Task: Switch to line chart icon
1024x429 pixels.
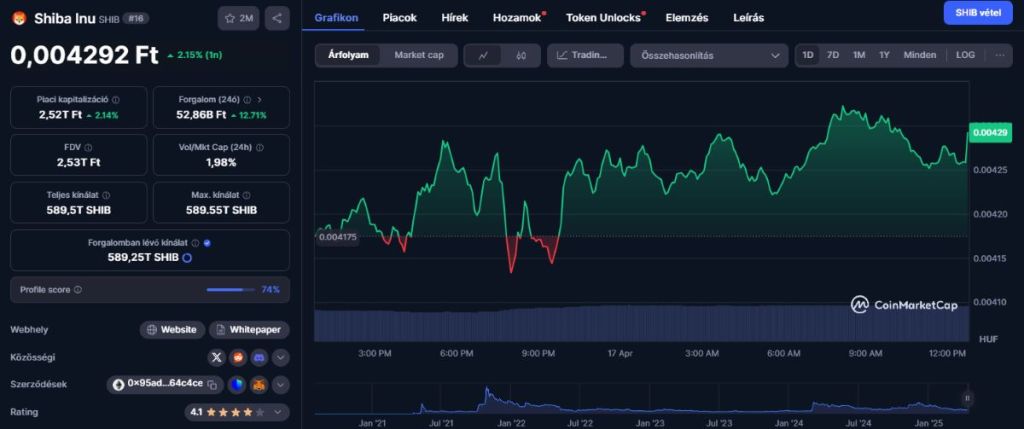Action: click(x=483, y=56)
